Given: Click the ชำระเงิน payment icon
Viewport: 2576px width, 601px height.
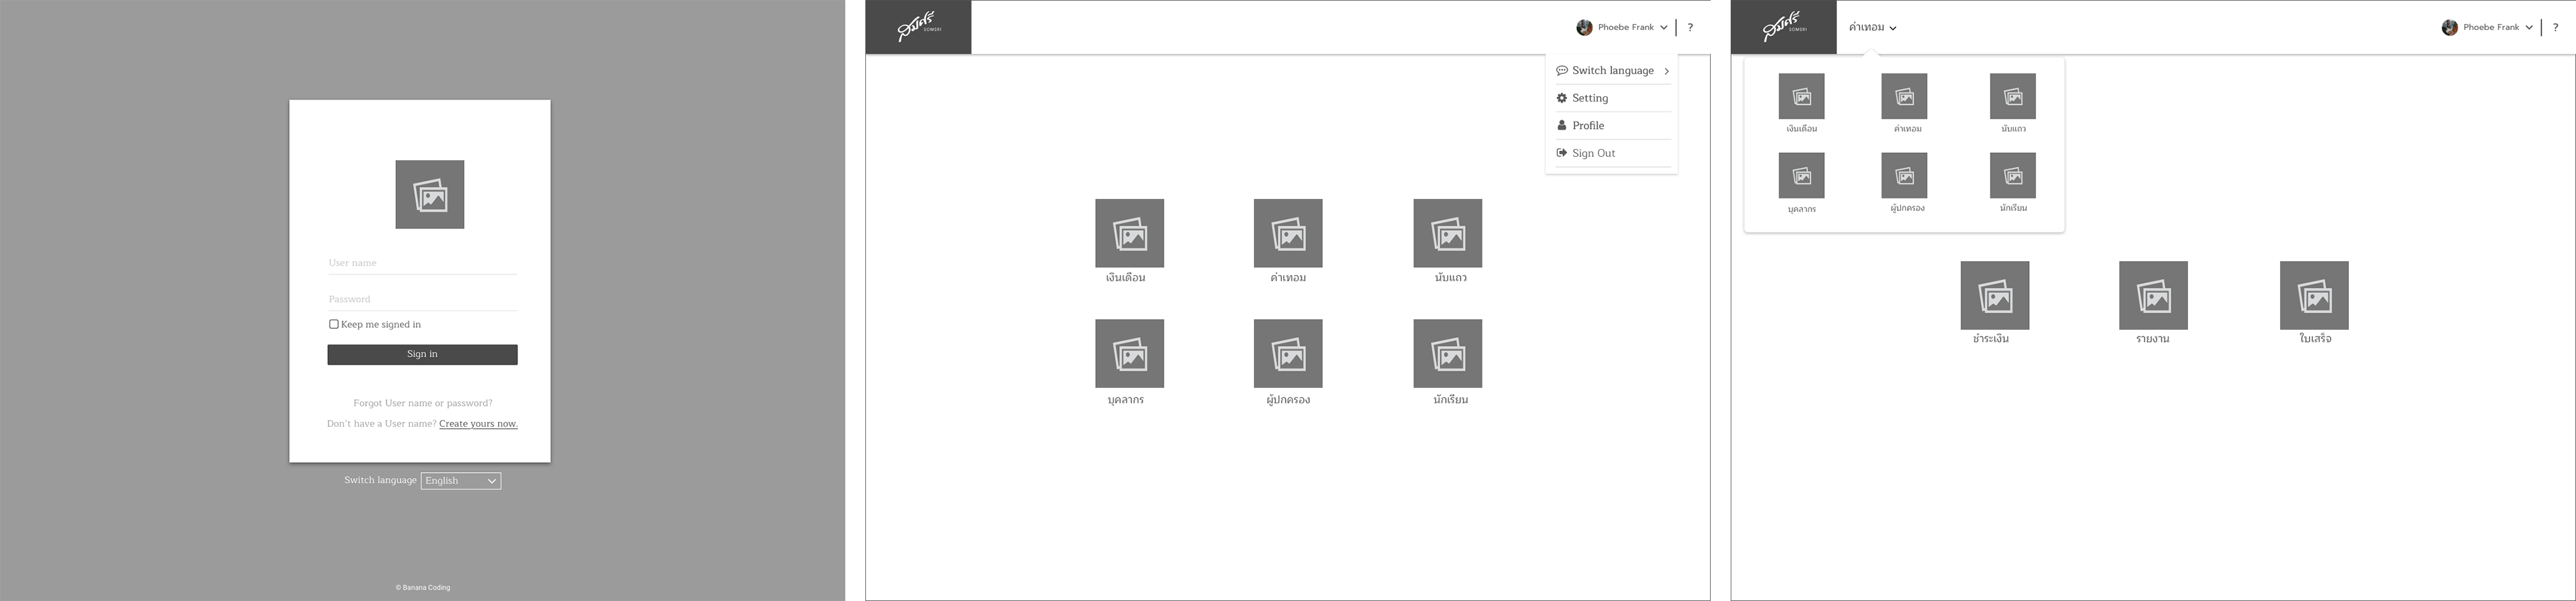Looking at the screenshot, I should (1994, 295).
